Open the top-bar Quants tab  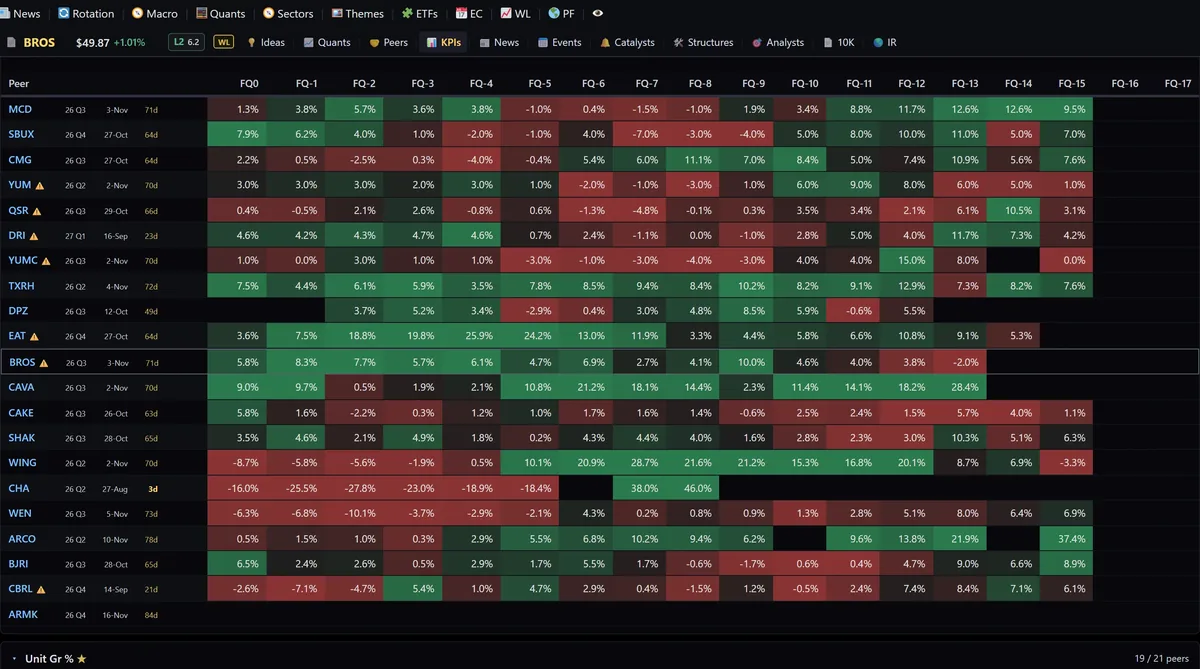tap(220, 14)
